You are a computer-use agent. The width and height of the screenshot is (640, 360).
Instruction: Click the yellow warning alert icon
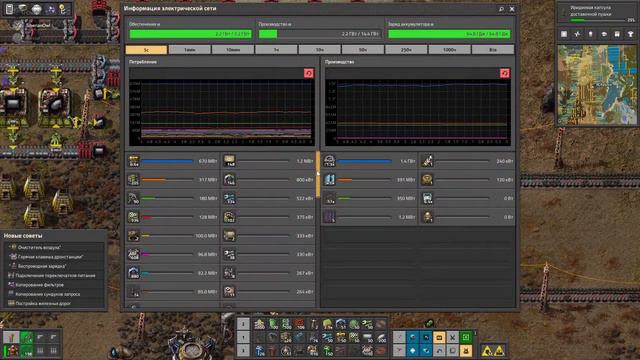point(487,351)
